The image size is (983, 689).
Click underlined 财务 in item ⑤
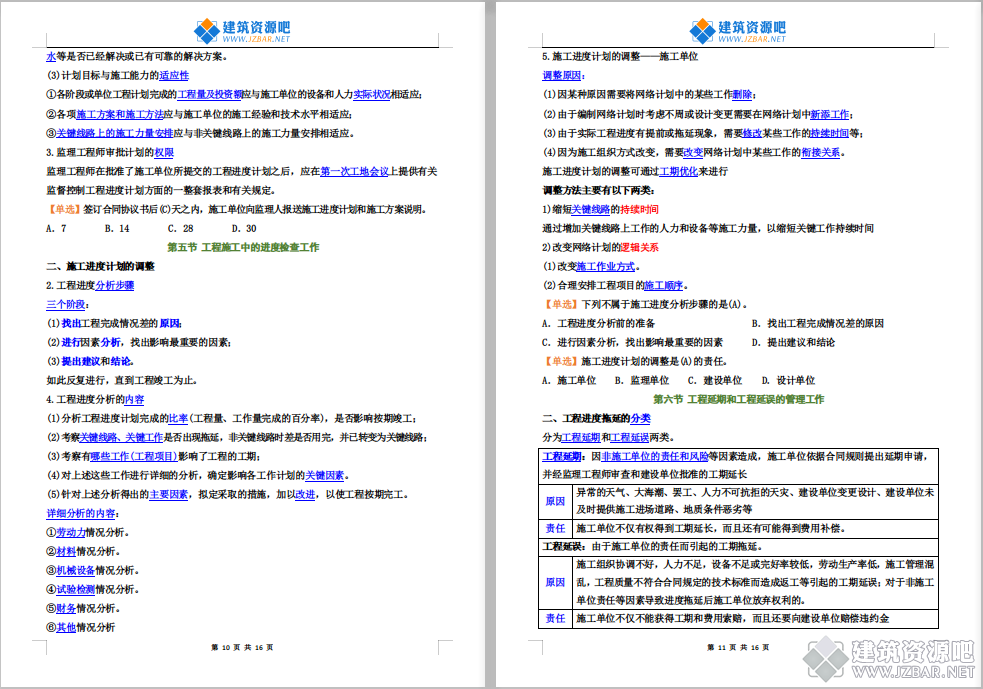click(66, 609)
